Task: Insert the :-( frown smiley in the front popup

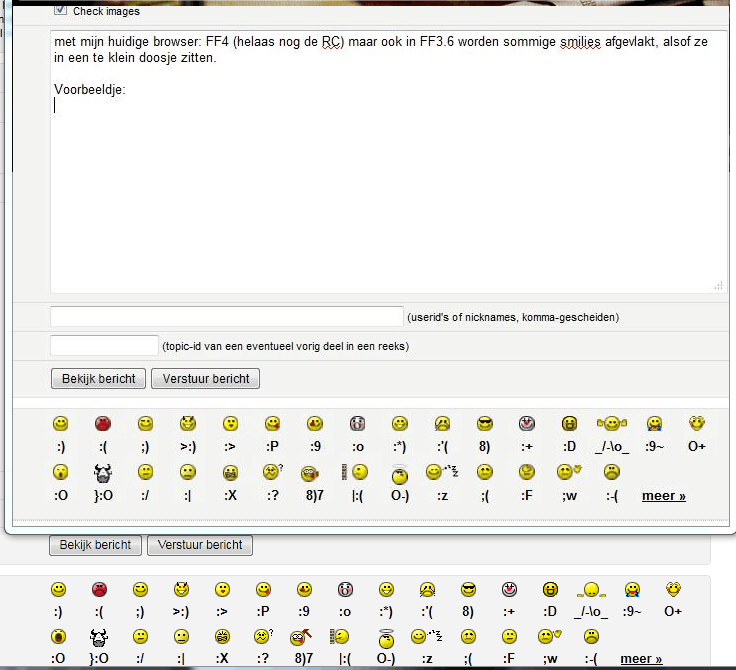Action: pos(612,472)
